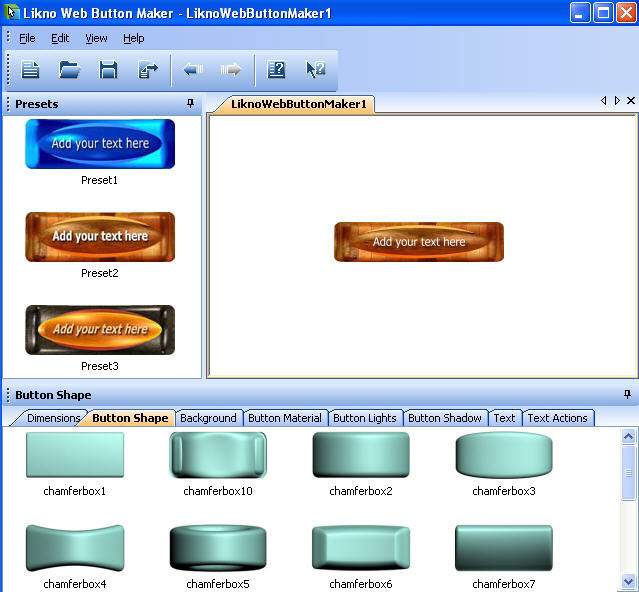Click the application icon in title bar
This screenshot has height=592, width=639.
point(11,12)
